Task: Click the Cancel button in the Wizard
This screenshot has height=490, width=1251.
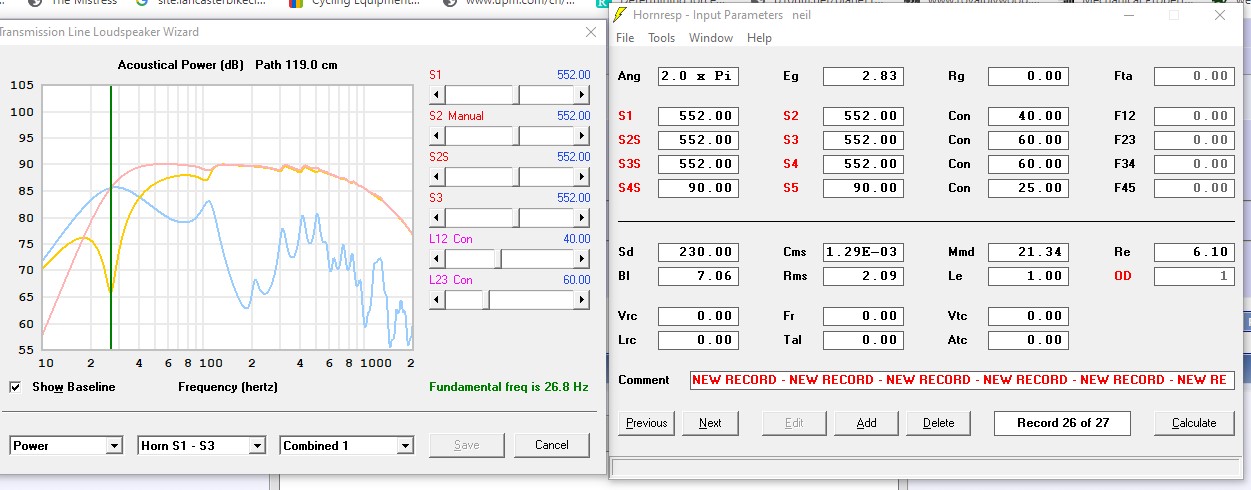Action: (551, 445)
